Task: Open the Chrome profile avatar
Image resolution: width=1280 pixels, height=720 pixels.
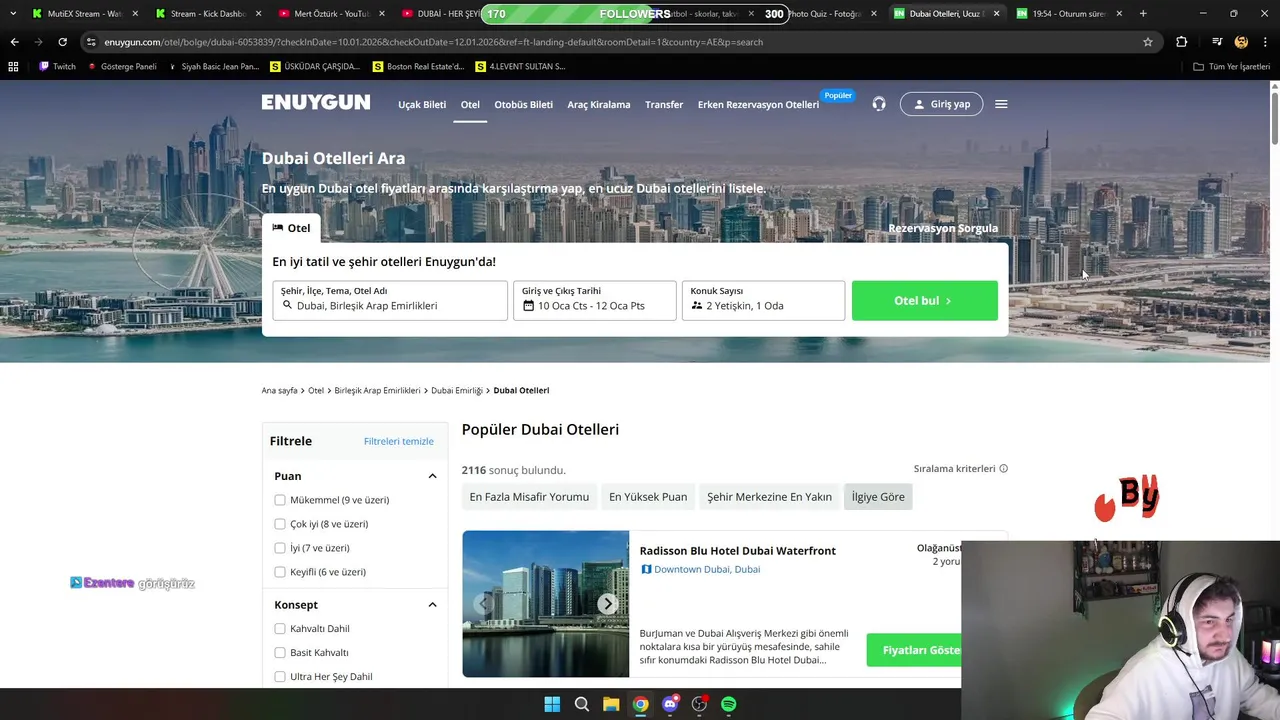Action: click(x=1241, y=42)
